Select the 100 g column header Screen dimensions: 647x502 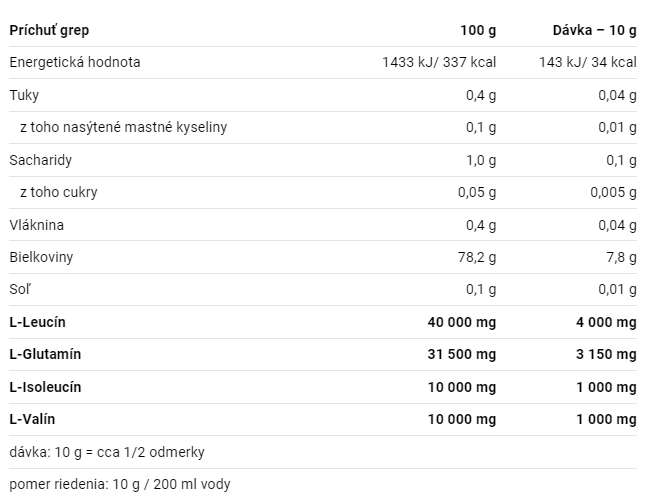tap(478, 30)
